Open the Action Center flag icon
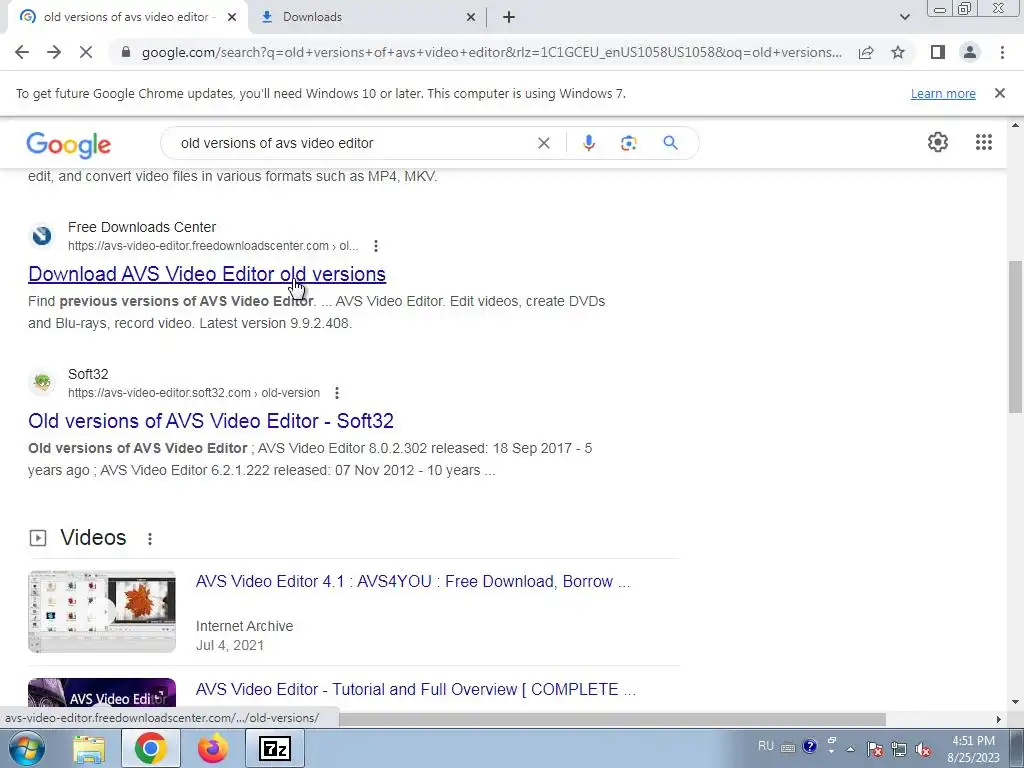Screen dimensions: 1024x768 [875, 749]
